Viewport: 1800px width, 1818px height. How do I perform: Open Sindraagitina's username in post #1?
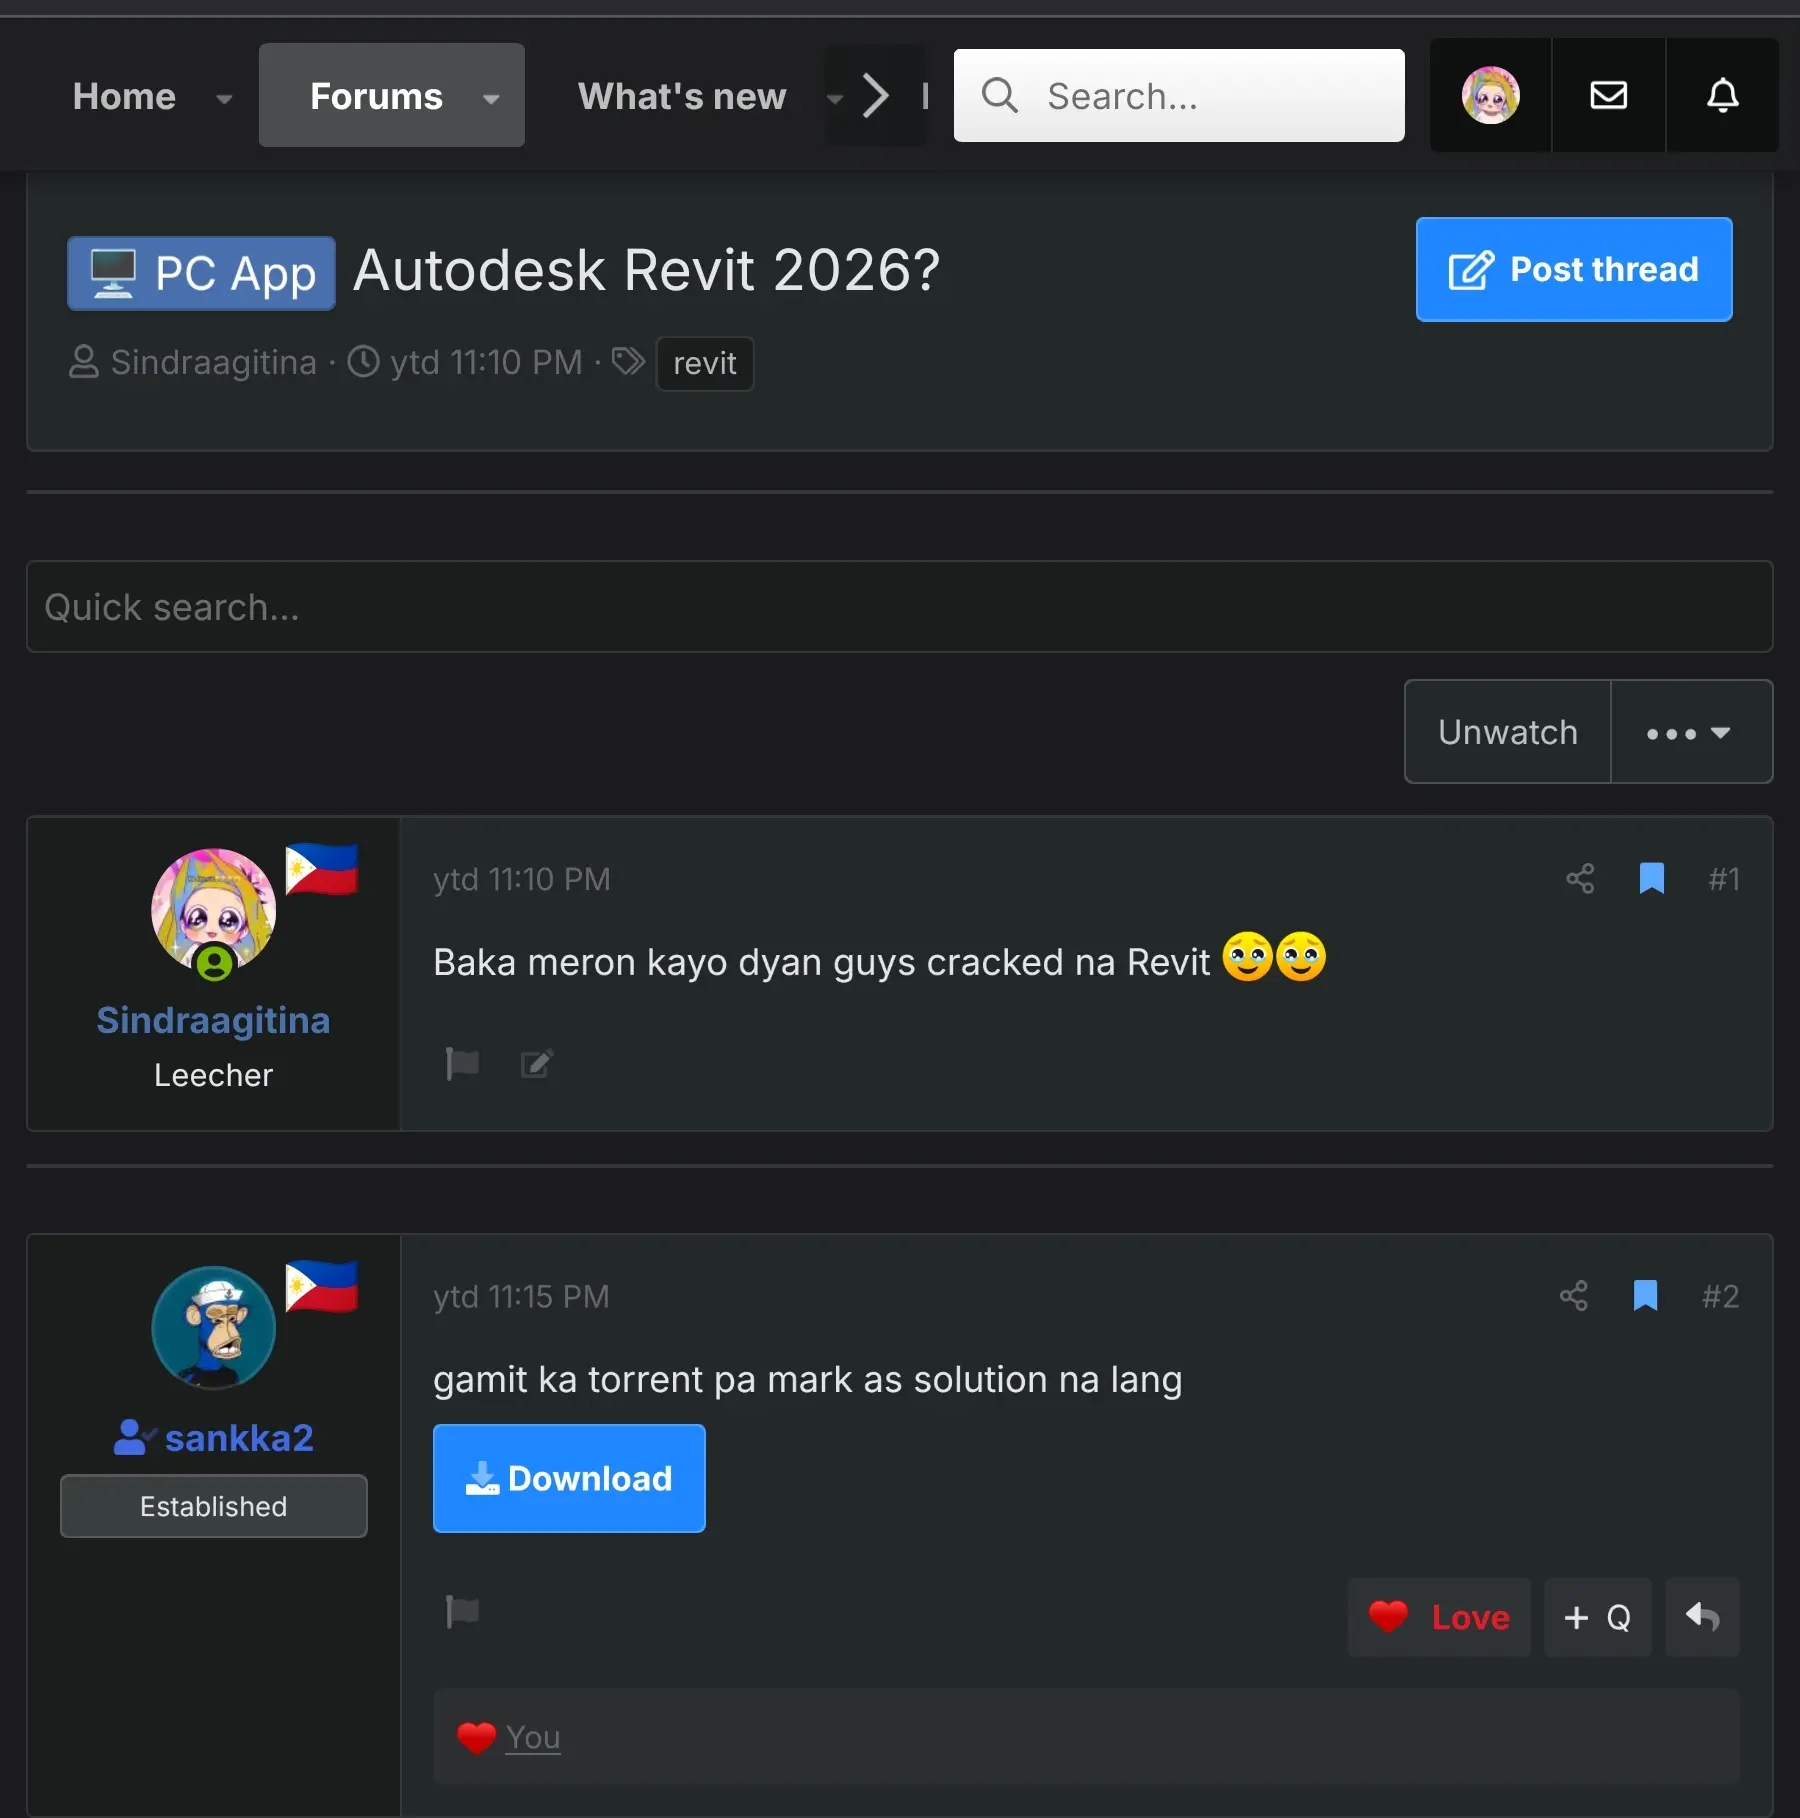pyautogui.click(x=213, y=1020)
